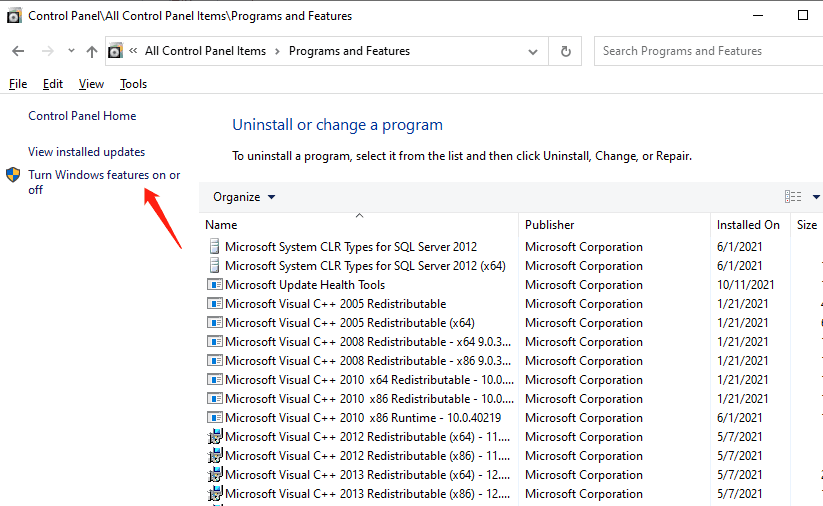
Task: Click icon of Visual C++ 2005 Redistributable (x64)
Action: tap(215, 322)
